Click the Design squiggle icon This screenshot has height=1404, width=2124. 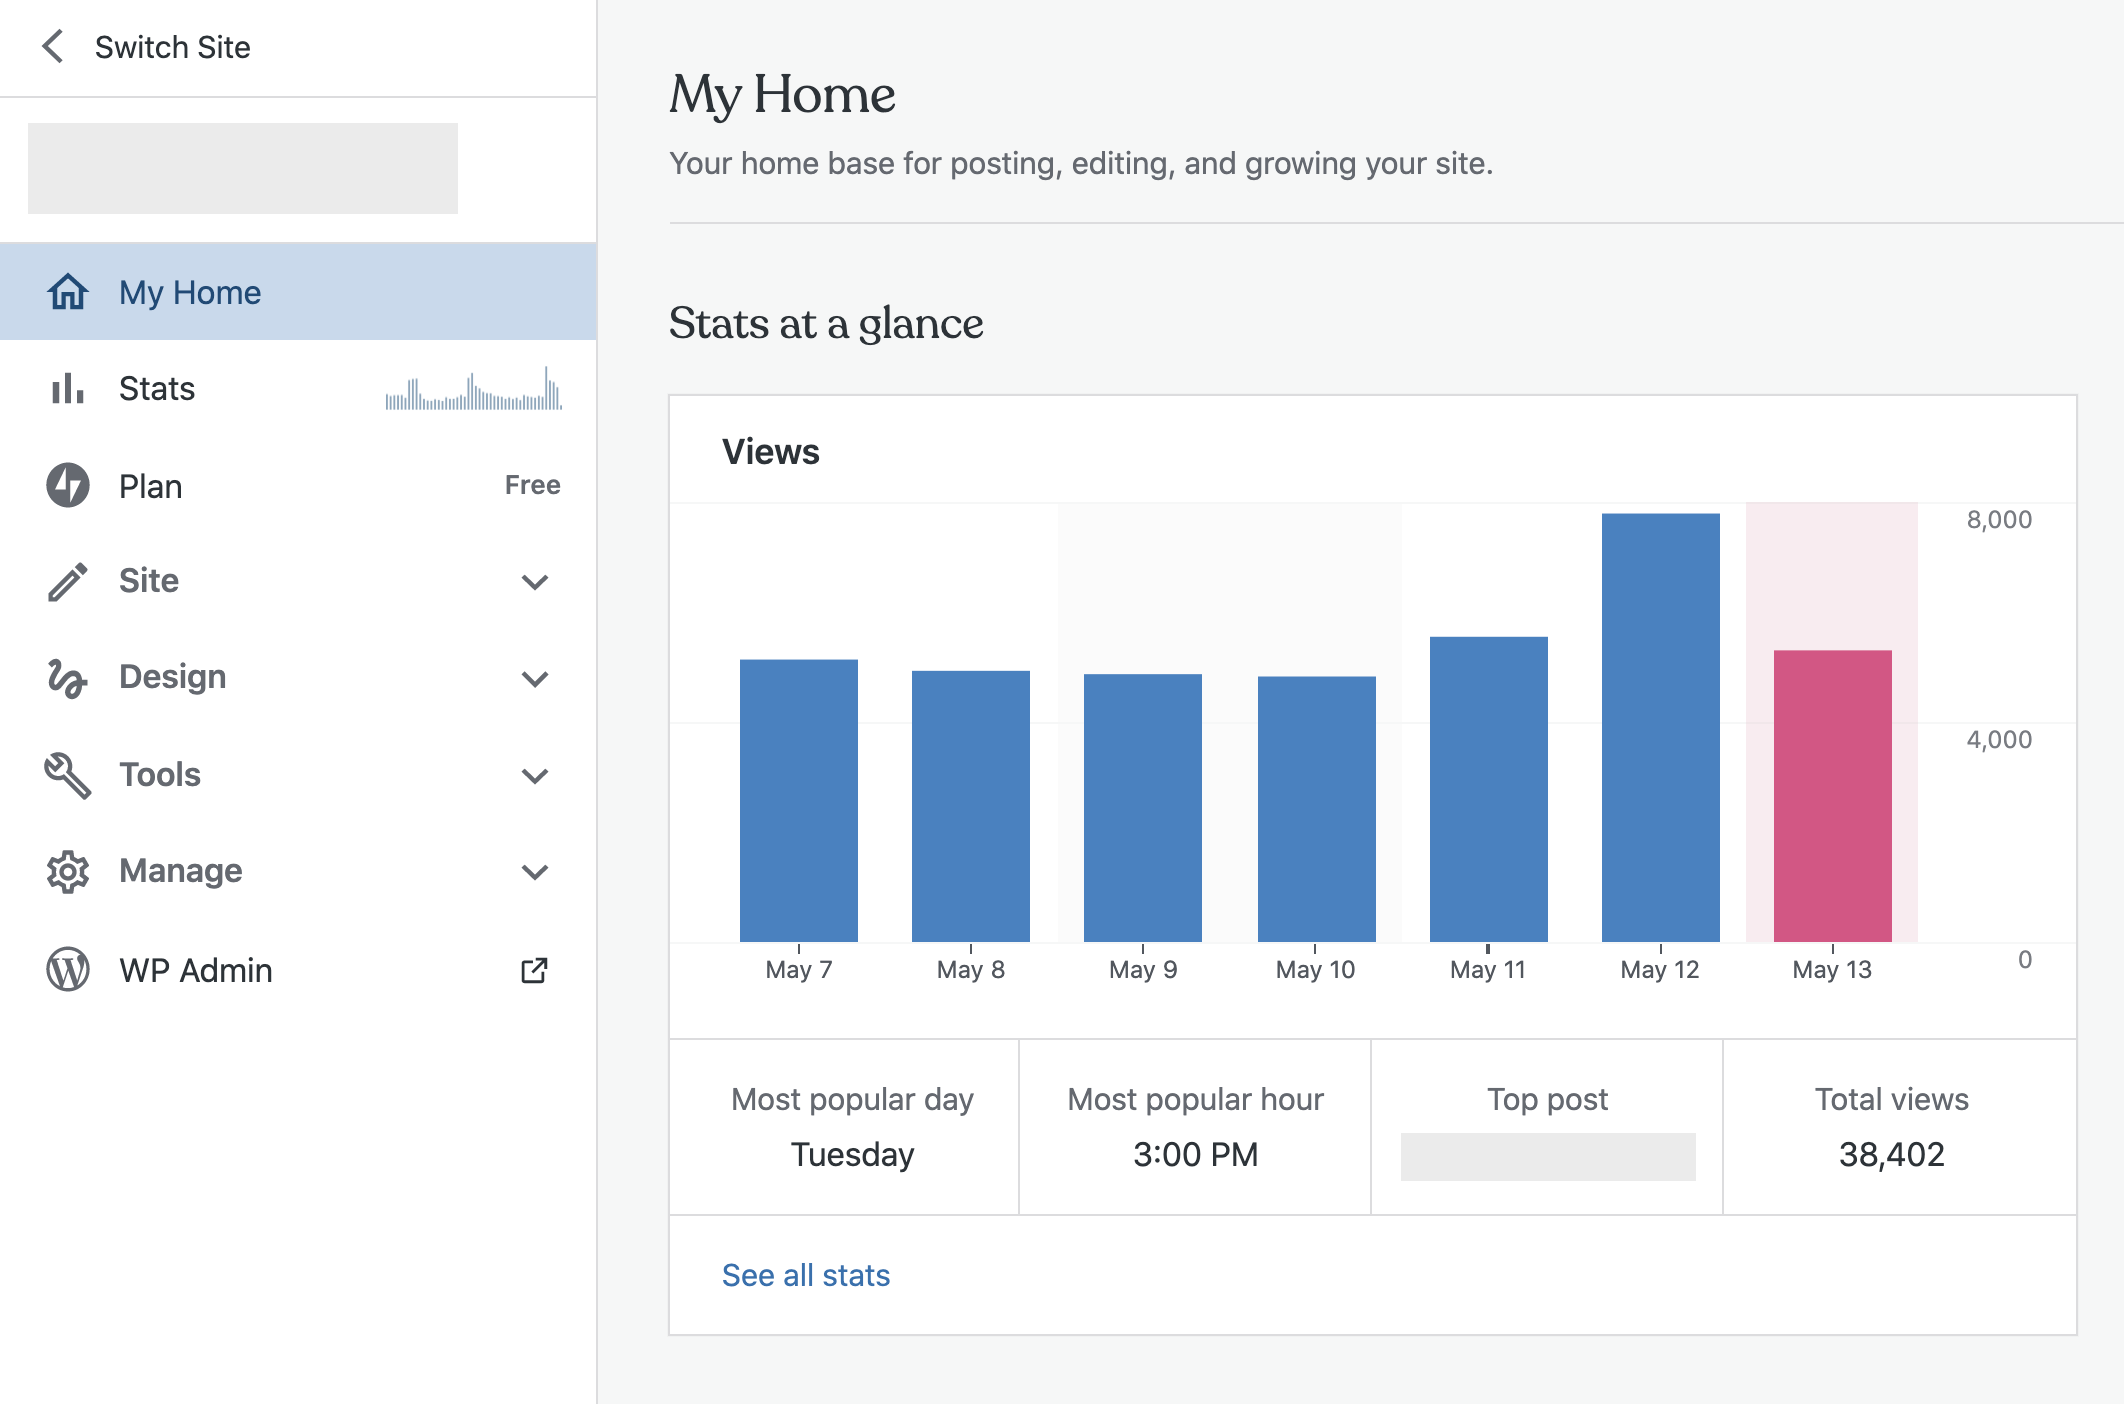68,677
